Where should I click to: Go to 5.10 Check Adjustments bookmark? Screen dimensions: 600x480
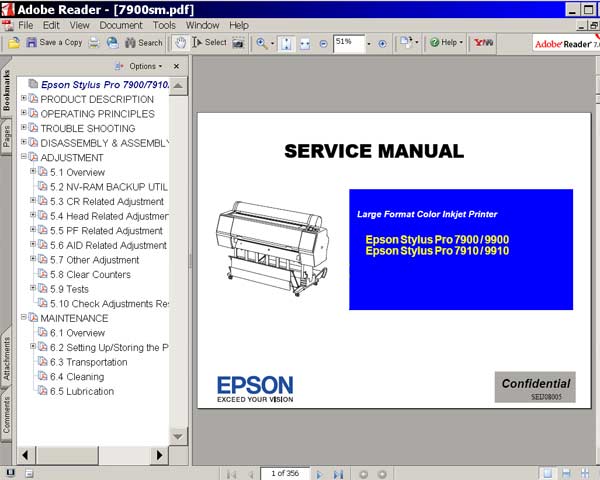point(109,304)
